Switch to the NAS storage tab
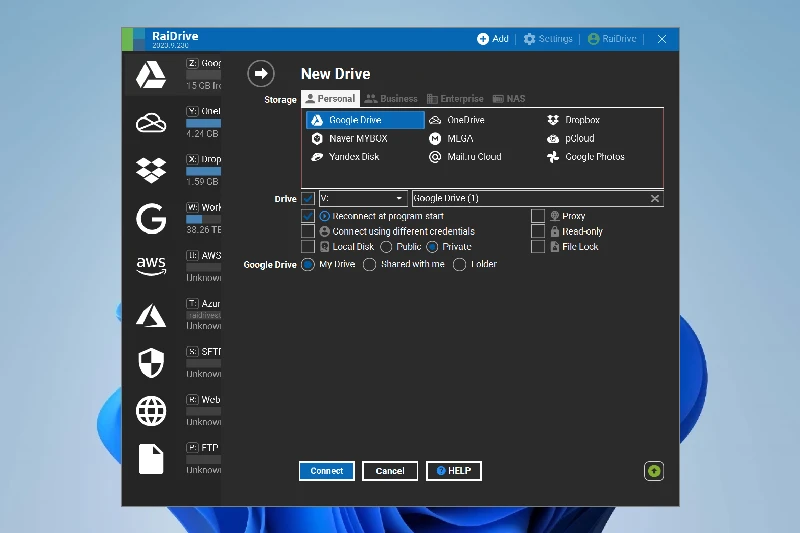 tap(509, 99)
